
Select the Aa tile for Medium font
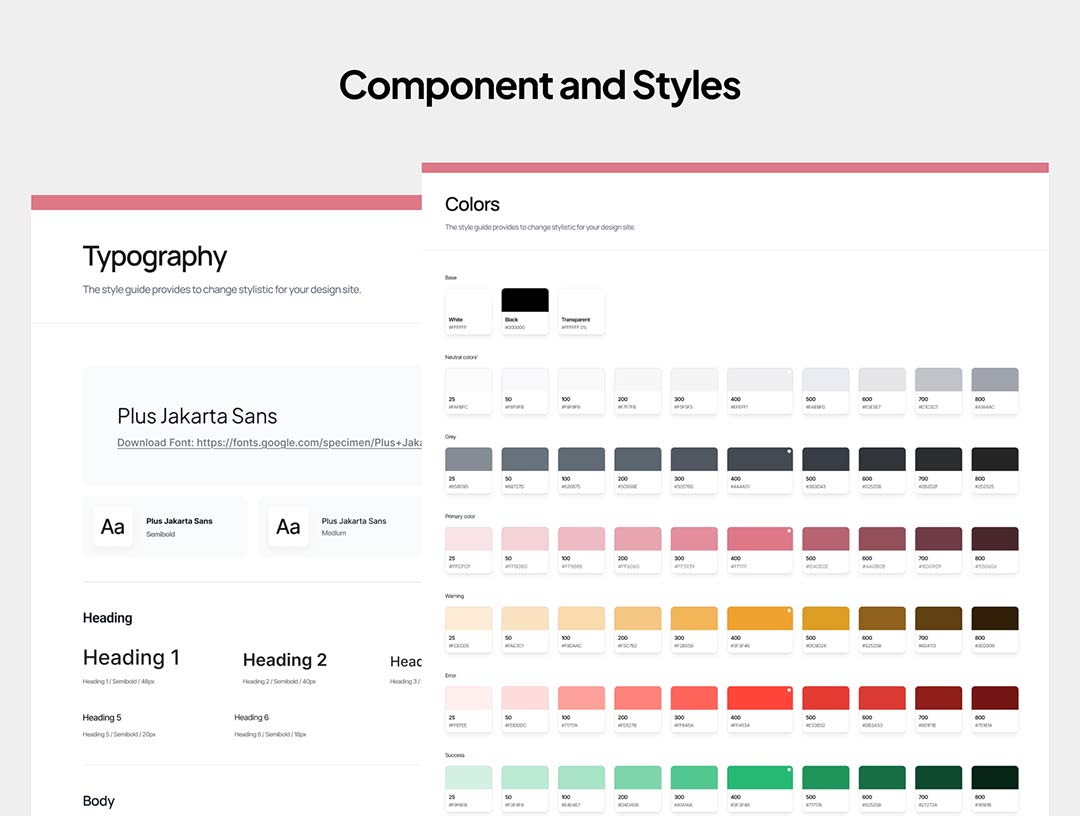pyautogui.click(x=288, y=526)
